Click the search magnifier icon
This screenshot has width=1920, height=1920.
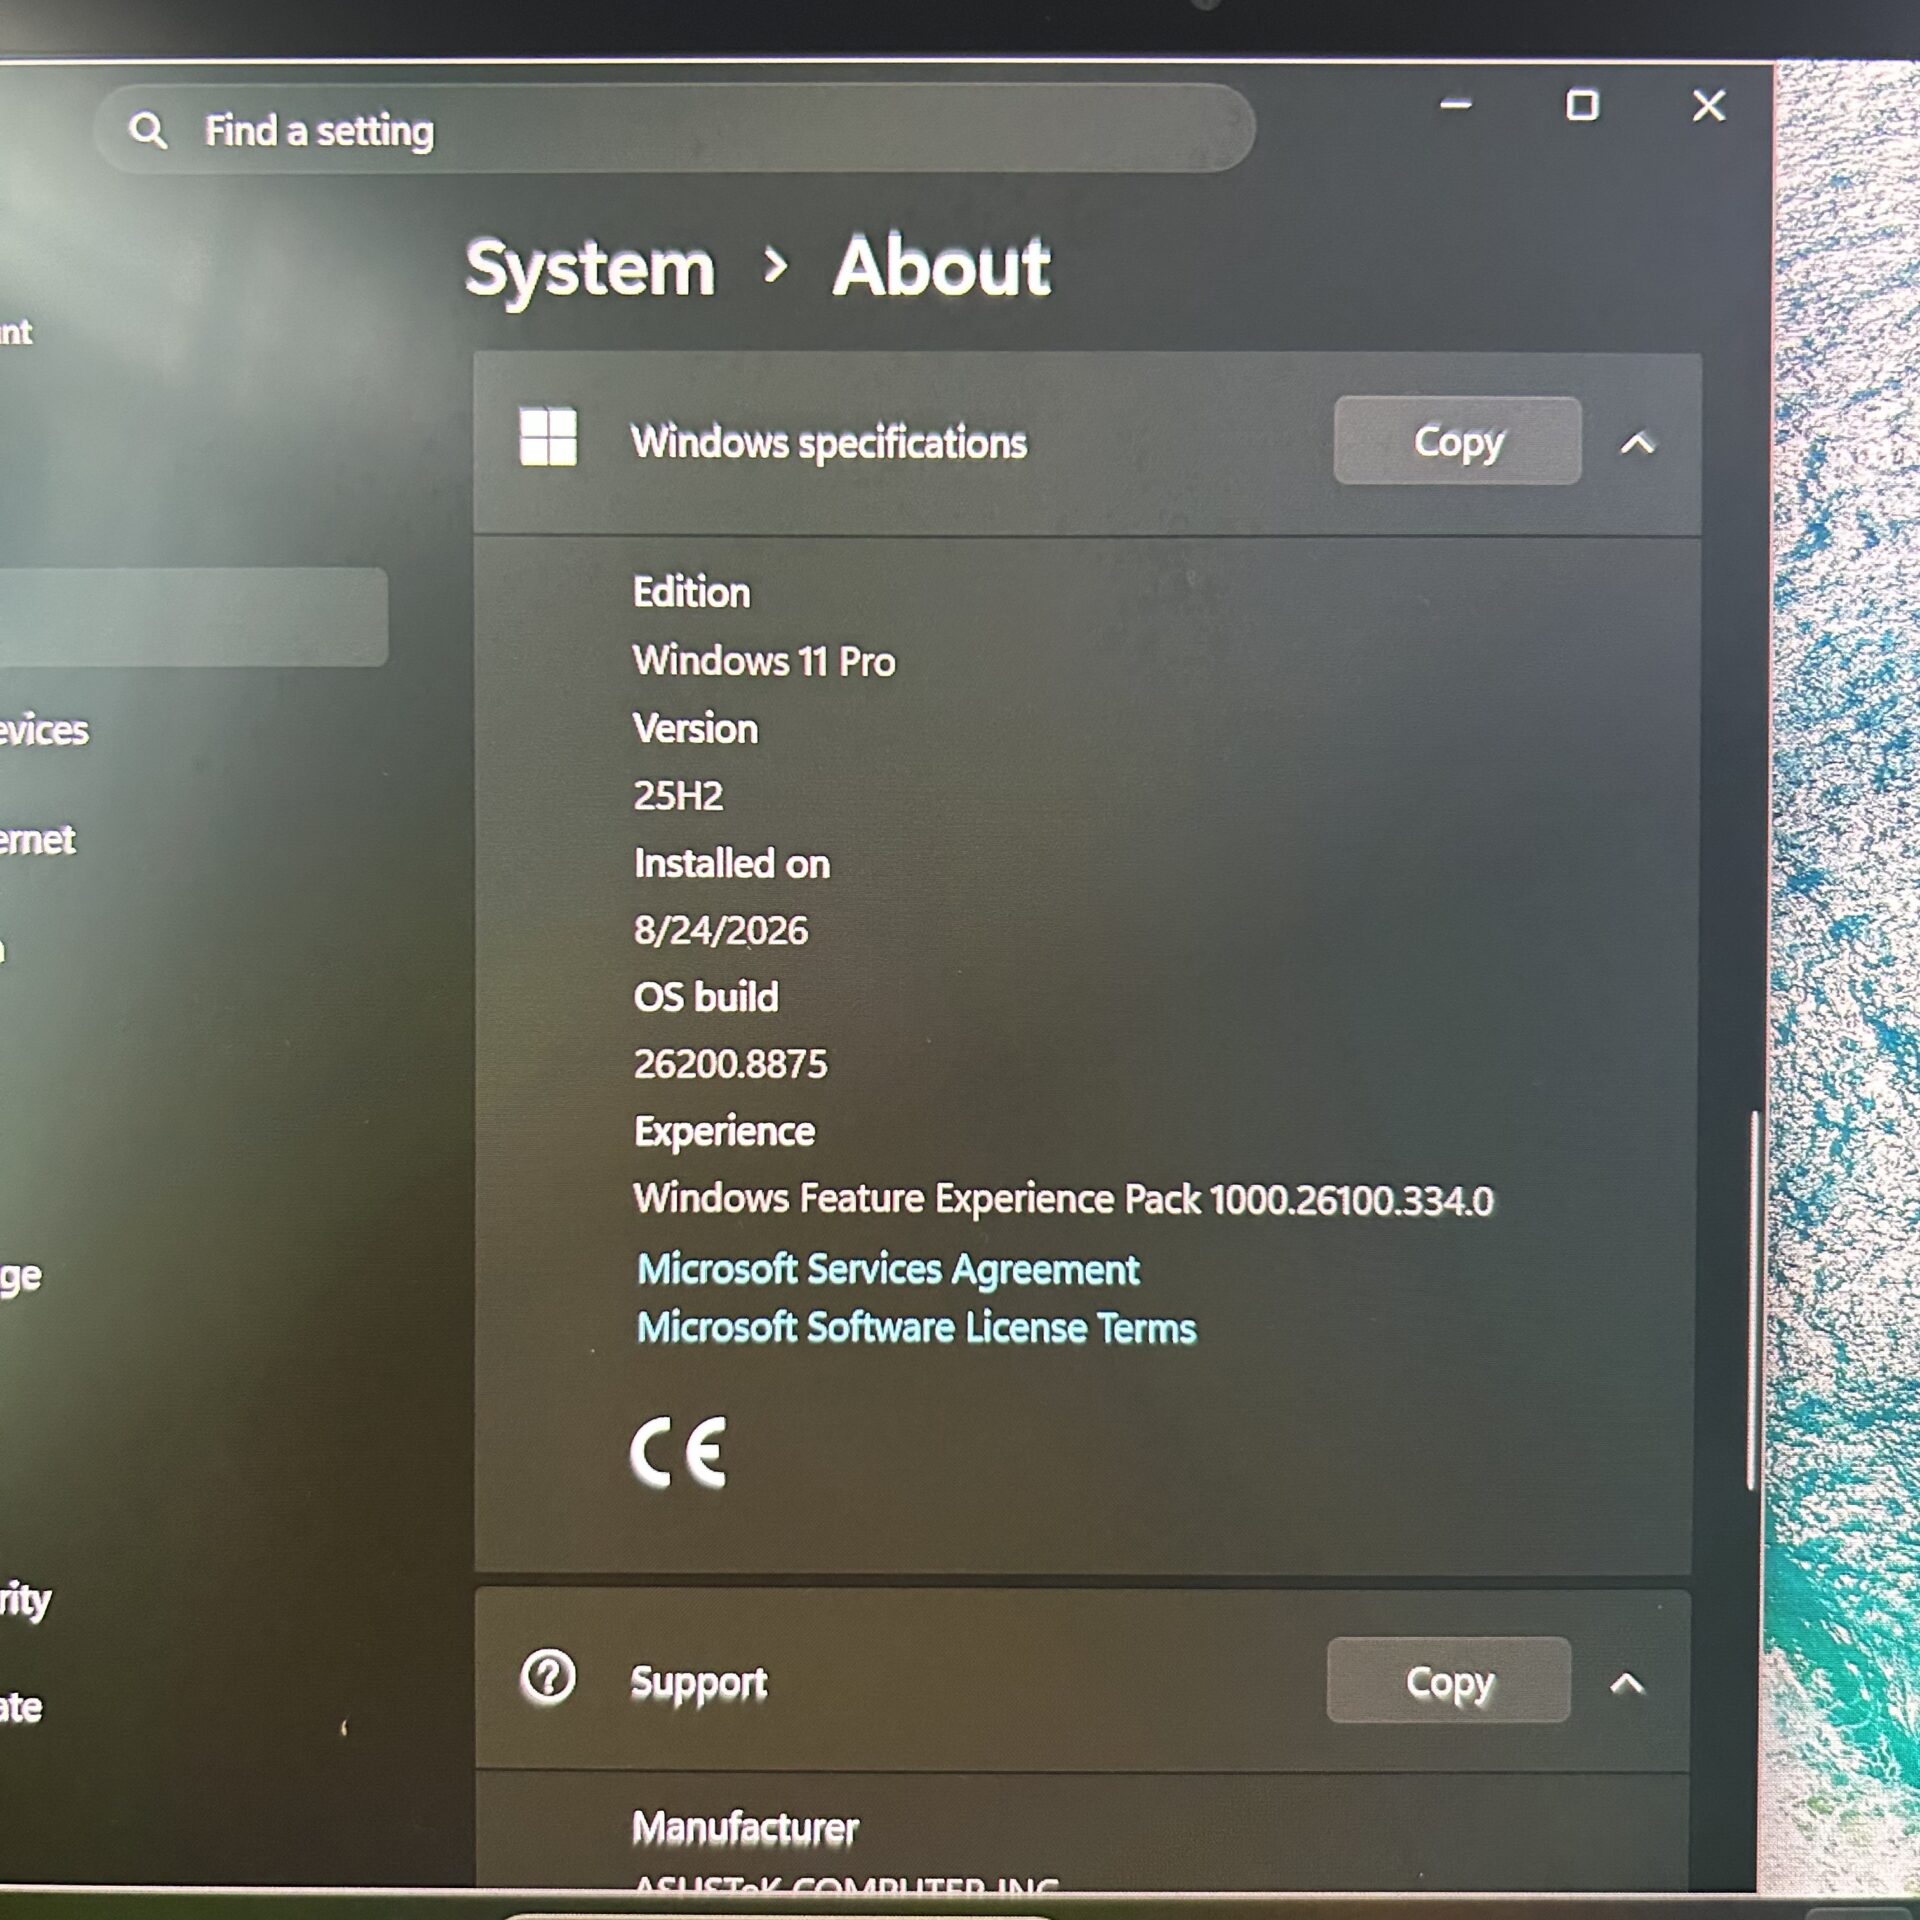[148, 130]
